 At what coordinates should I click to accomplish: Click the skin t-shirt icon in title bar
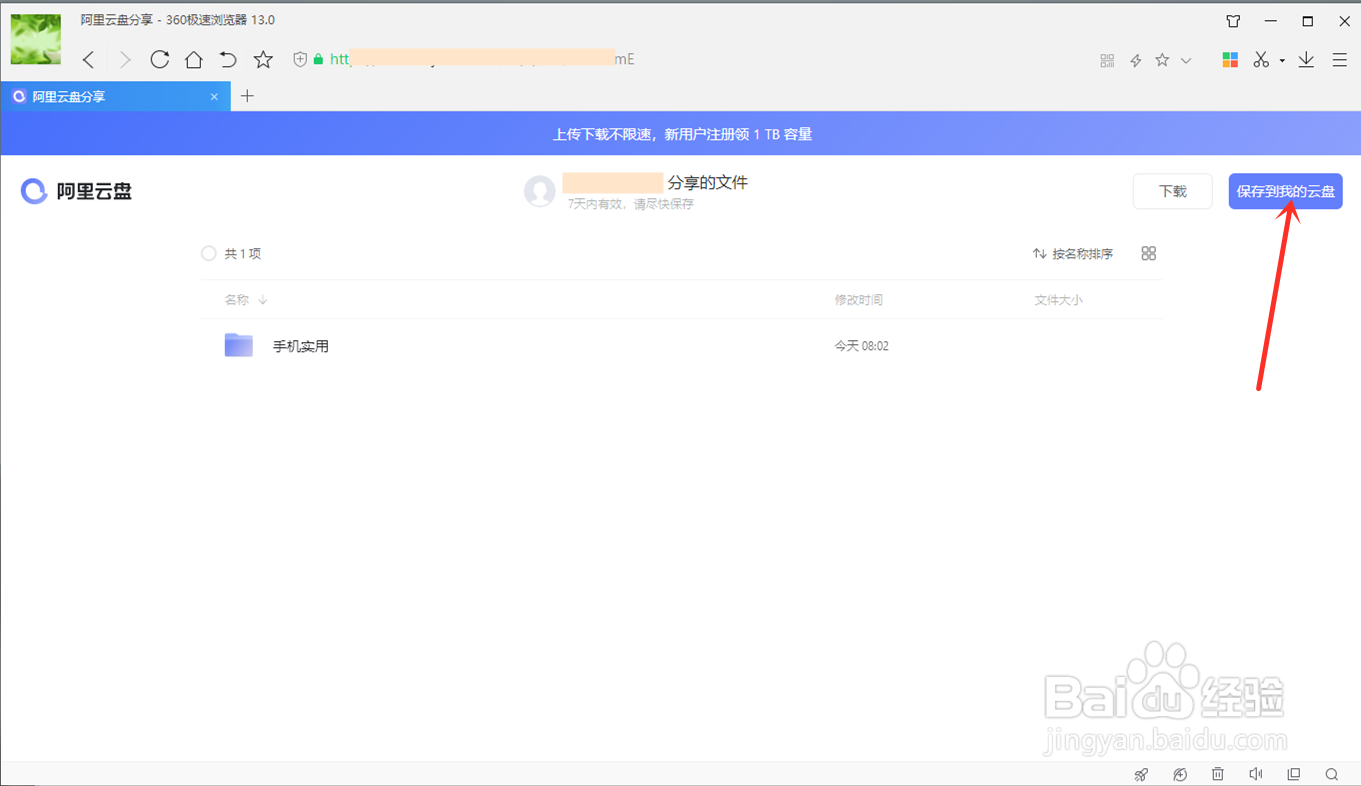(x=1233, y=21)
